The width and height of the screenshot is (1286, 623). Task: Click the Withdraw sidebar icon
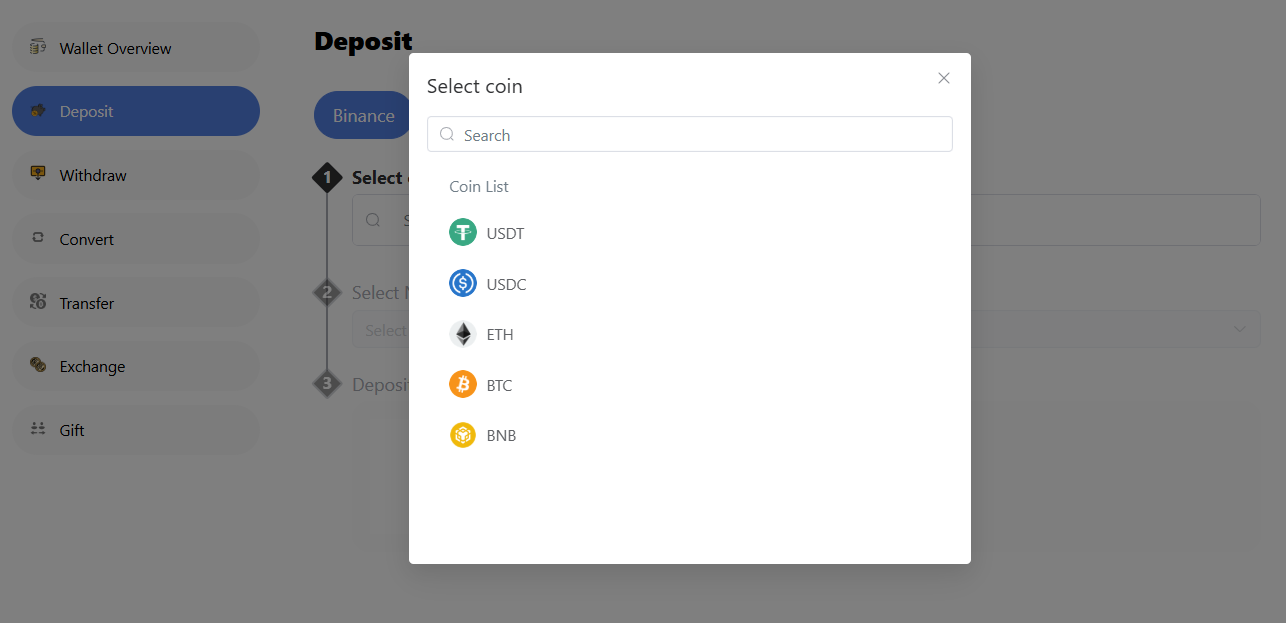tap(38, 174)
